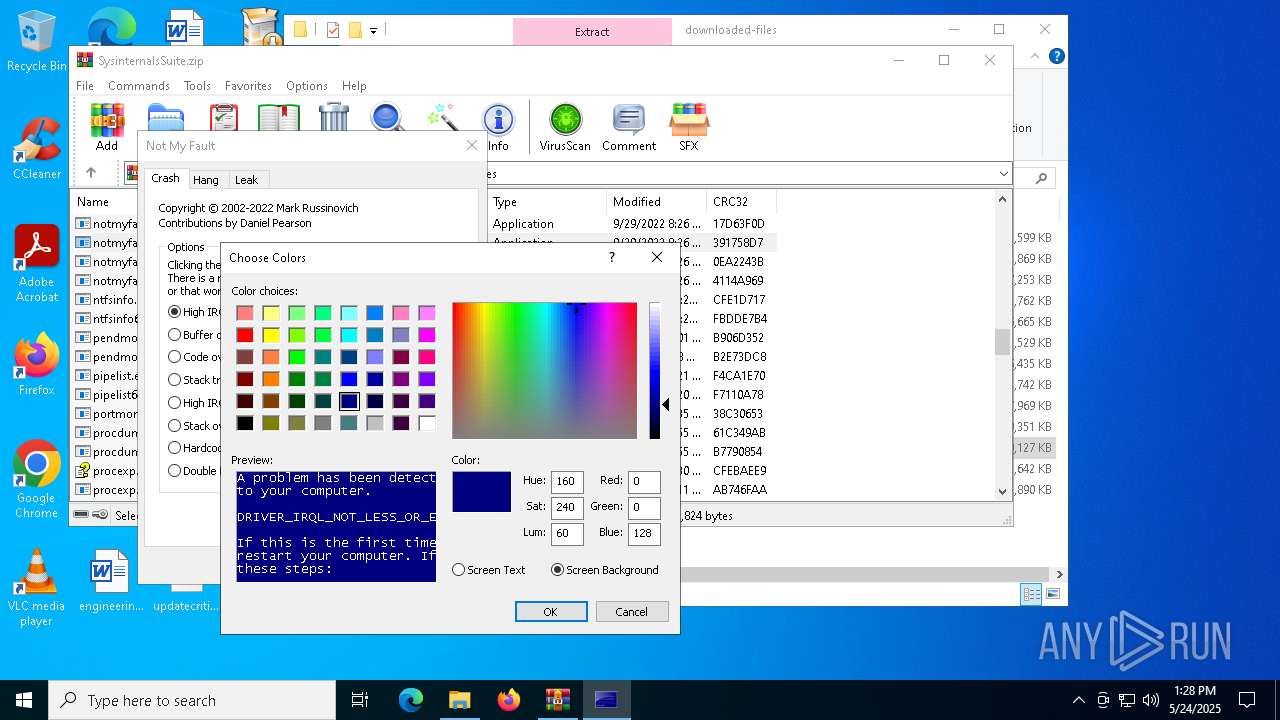Click the up-one-level arrow in WinRAR
This screenshot has width=1280, height=720.
coord(91,173)
